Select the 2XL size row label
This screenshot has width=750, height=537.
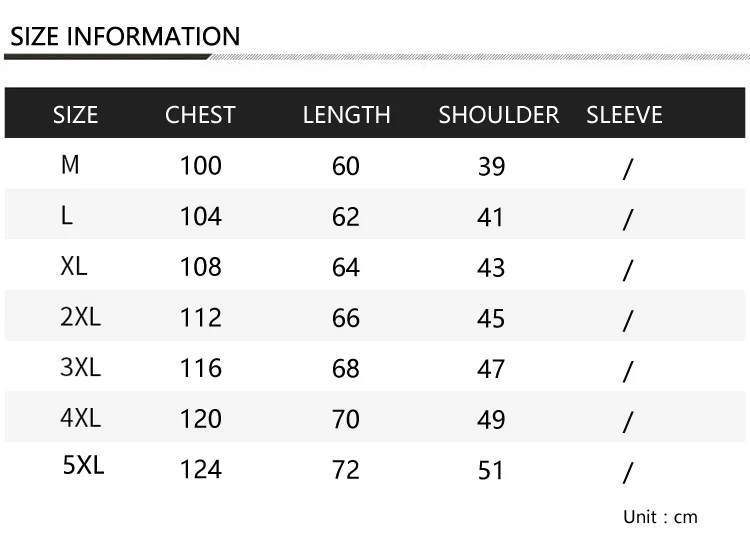pos(81,317)
